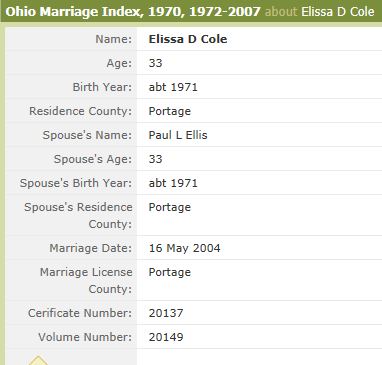This screenshot has height=365, width=382.
Task: Click the 'Spouse's Name:' field label
Action: click(87, 135)
